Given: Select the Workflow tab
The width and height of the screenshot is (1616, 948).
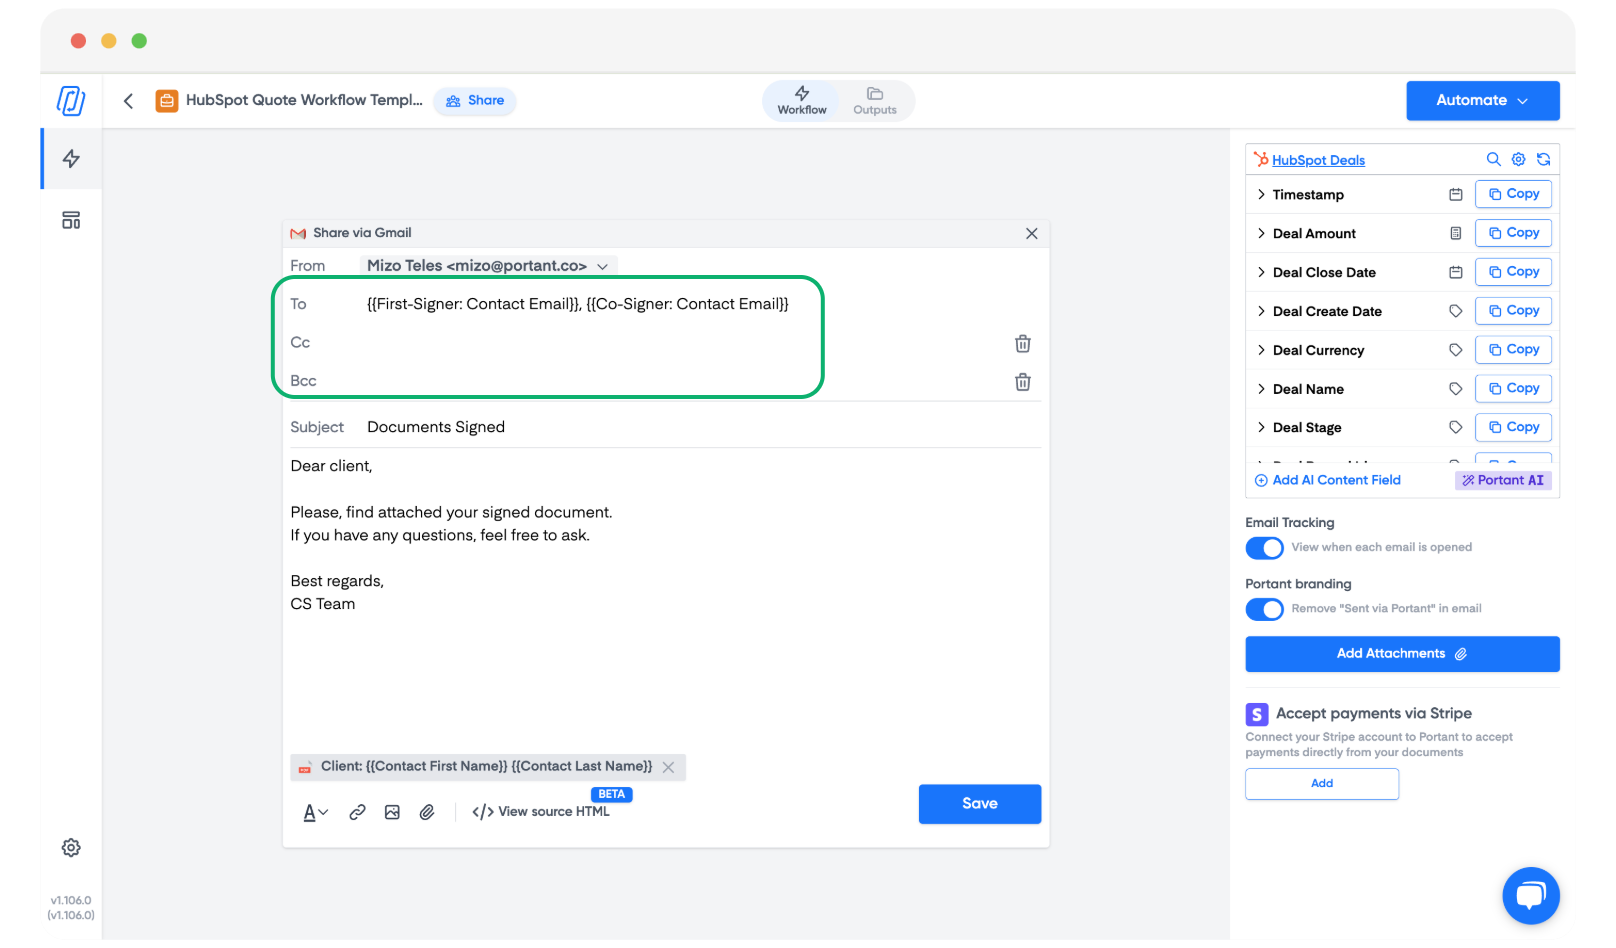Looking at the screenshot, I should 802,100.
